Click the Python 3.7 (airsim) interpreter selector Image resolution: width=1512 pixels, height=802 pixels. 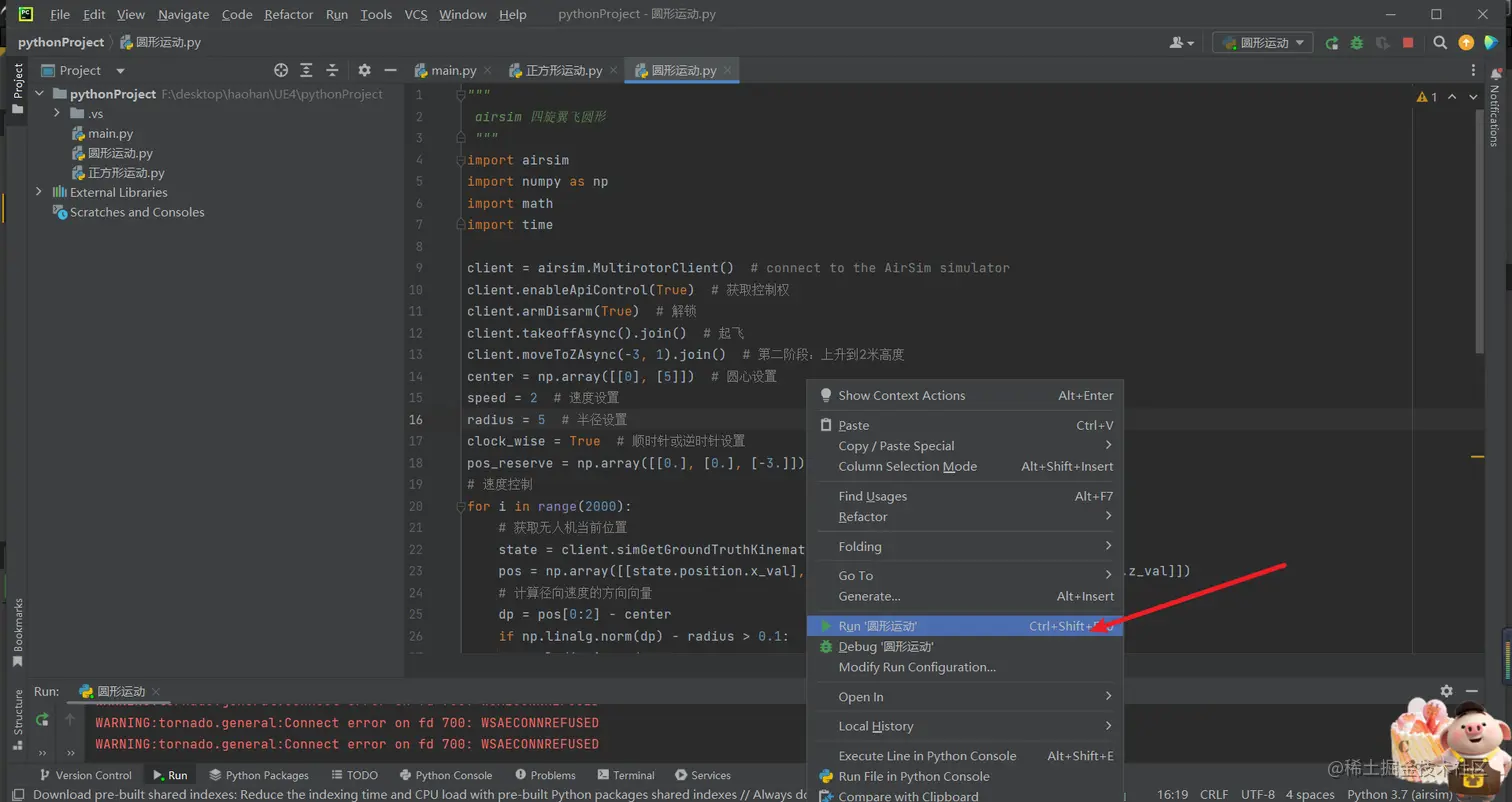click(1394, 794)
